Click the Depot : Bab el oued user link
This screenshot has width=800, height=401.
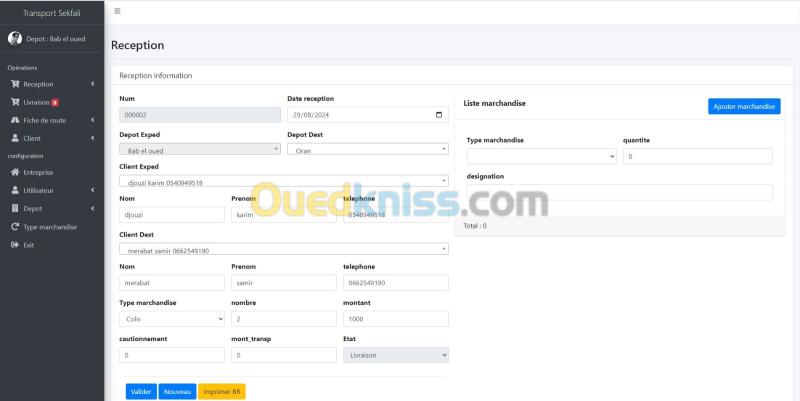tap(56, 39)
